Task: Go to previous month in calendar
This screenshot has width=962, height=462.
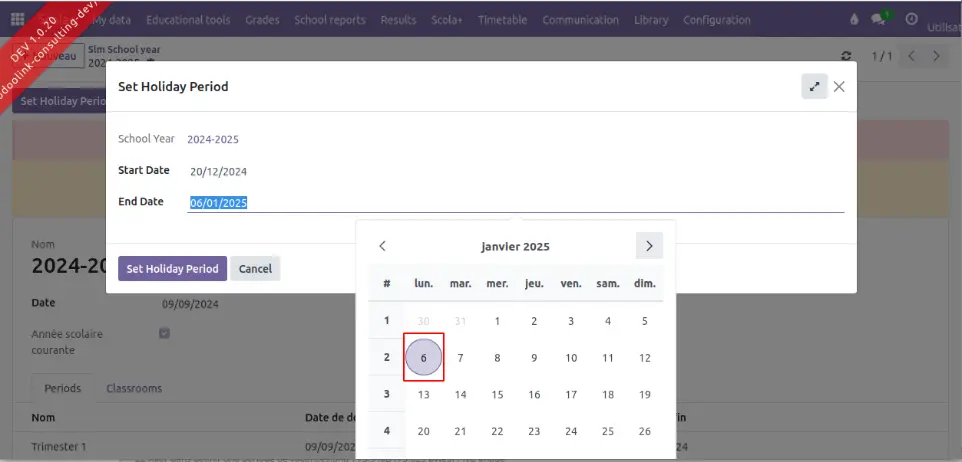Action: coord(382,246)
